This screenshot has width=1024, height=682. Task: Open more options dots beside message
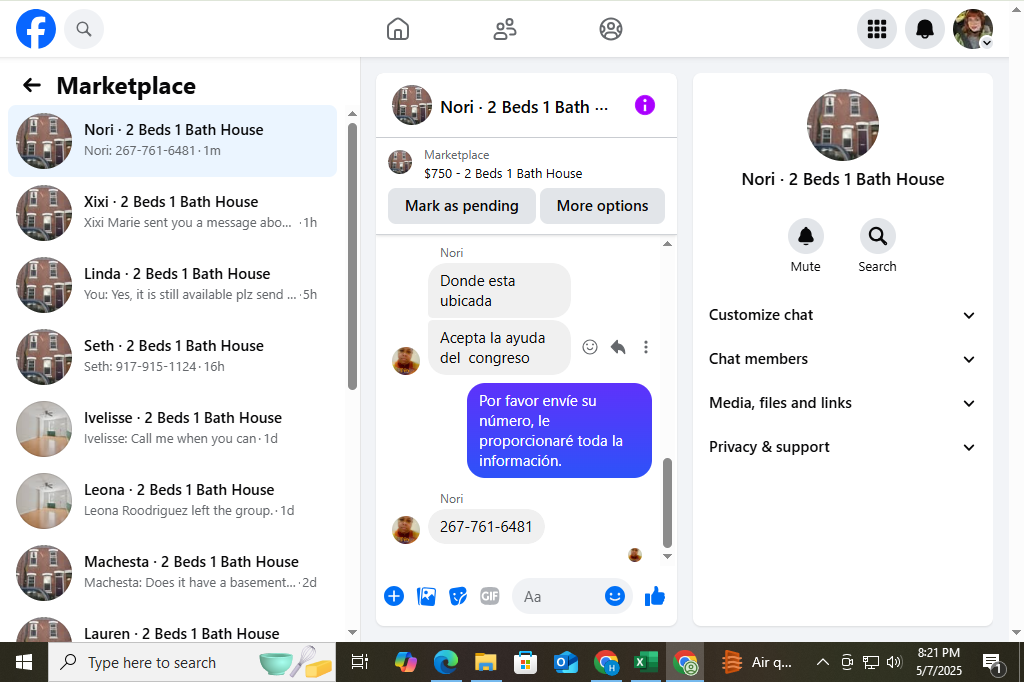[x=646, y=347]
